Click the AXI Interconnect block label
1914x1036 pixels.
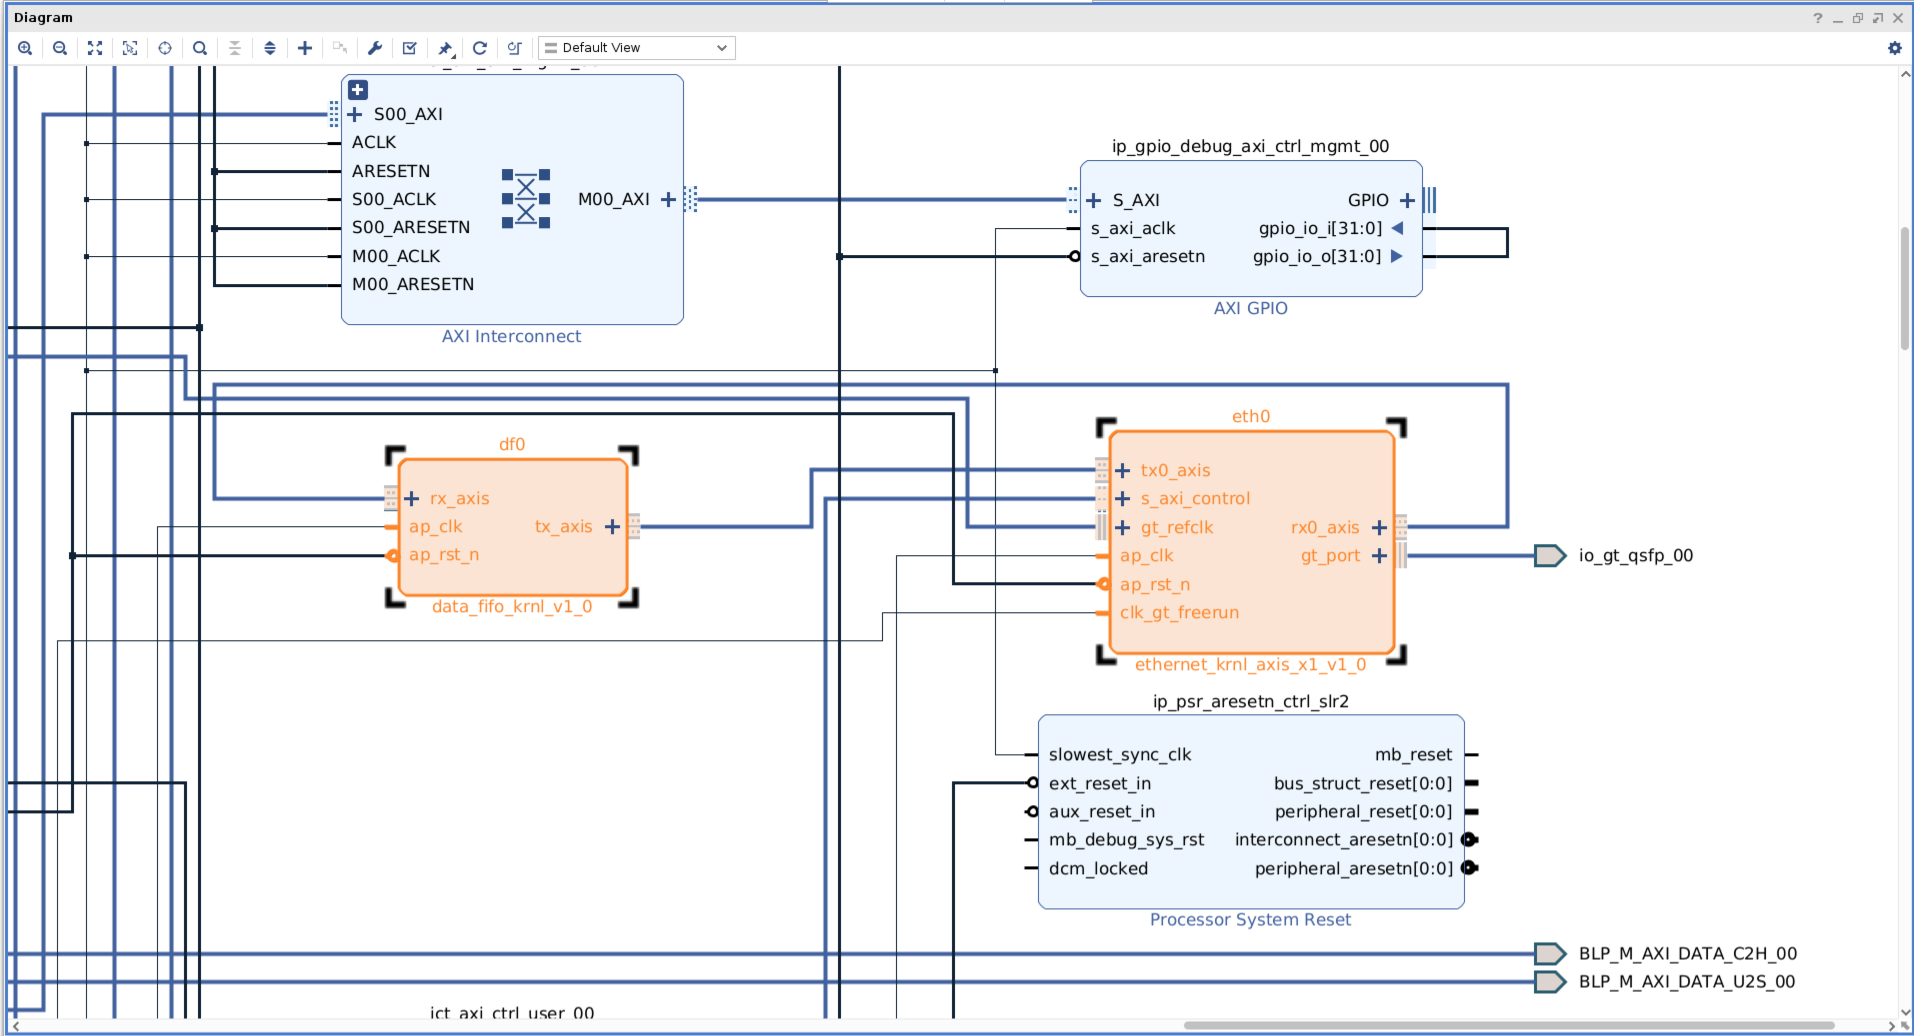511,336
